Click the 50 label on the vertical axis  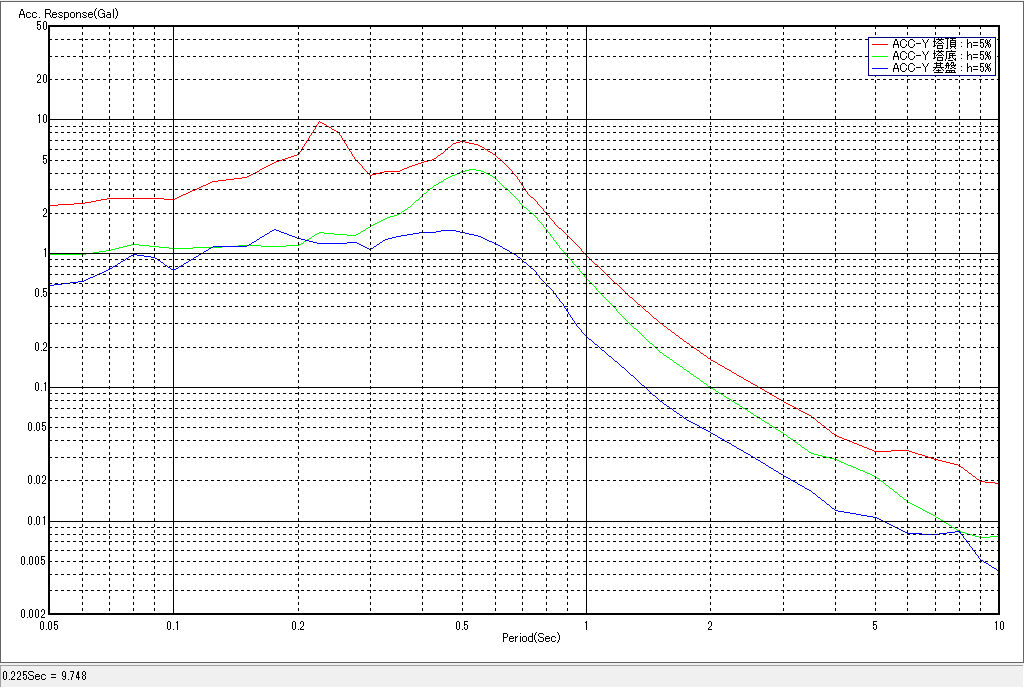[41, 26]
